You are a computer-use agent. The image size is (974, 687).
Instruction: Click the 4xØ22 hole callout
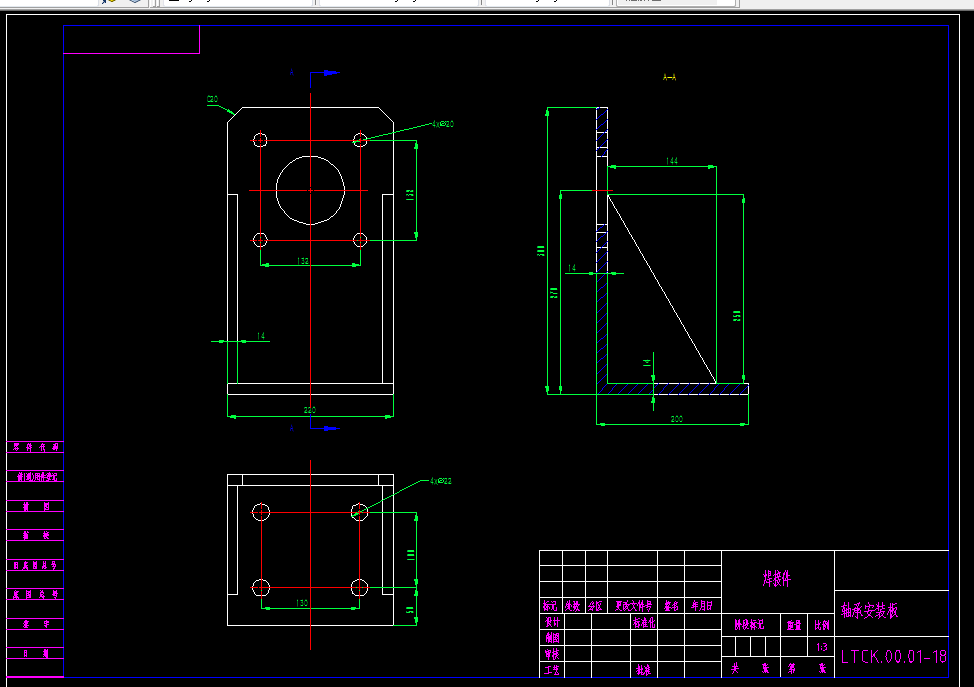coord(440,481)
